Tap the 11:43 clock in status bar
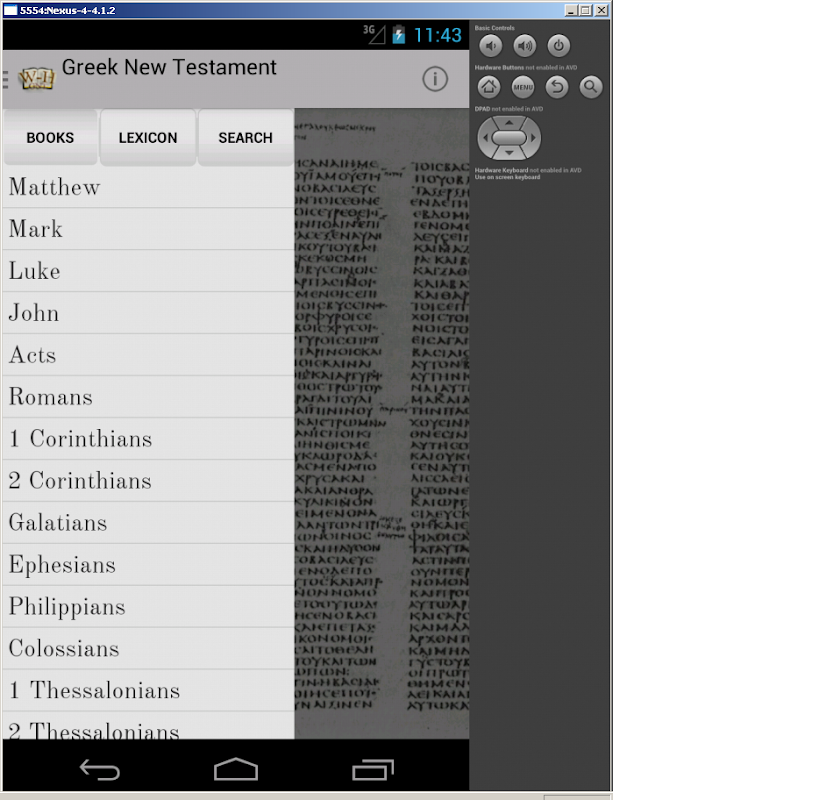Screen dimensions: 819x800 coord(438,36)
